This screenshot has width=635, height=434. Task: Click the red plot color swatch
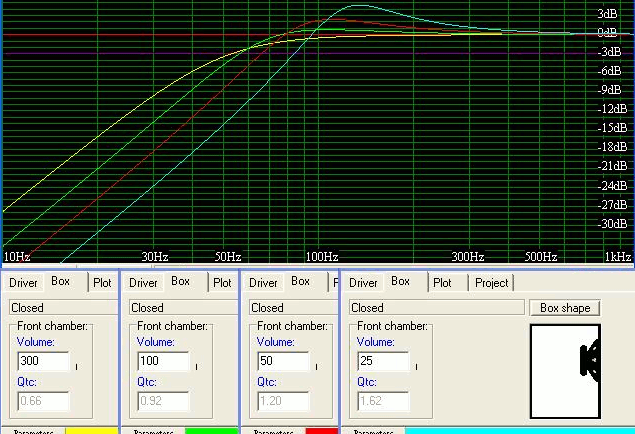(322, 431)
